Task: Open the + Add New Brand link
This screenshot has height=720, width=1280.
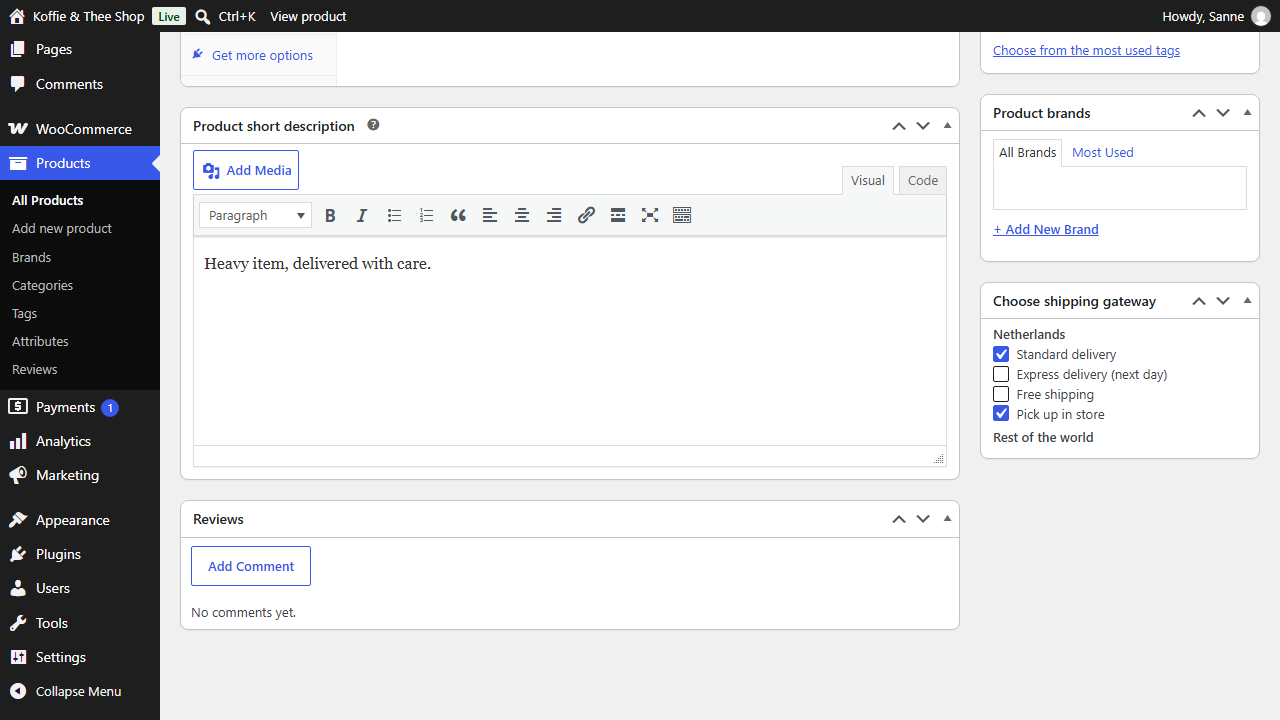Action: (1046, 229)
